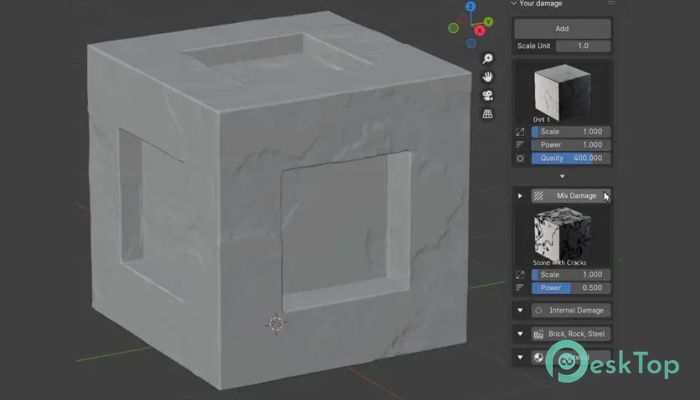This screenshot has width=700, height=400.
Task: Click the zoom magnifier viewport icon
Action: tap(488, 58)
